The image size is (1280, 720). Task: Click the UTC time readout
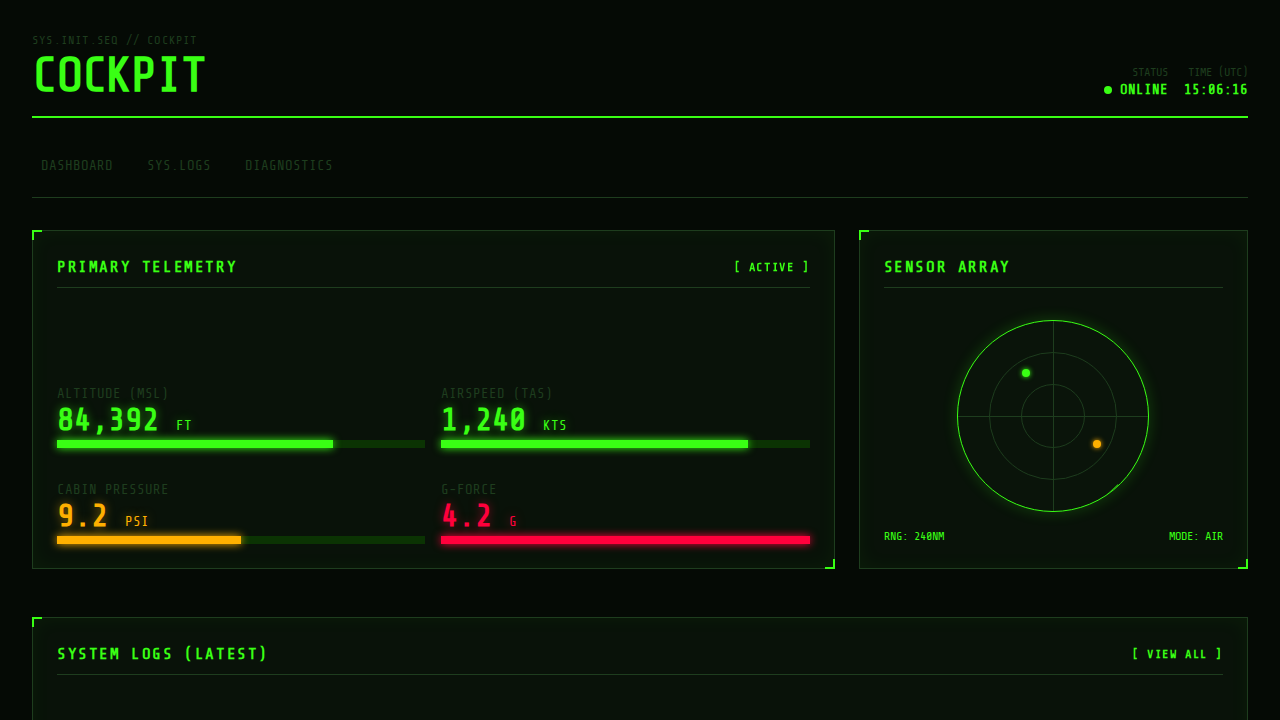pyautogui.click(x=1215, y=90)
